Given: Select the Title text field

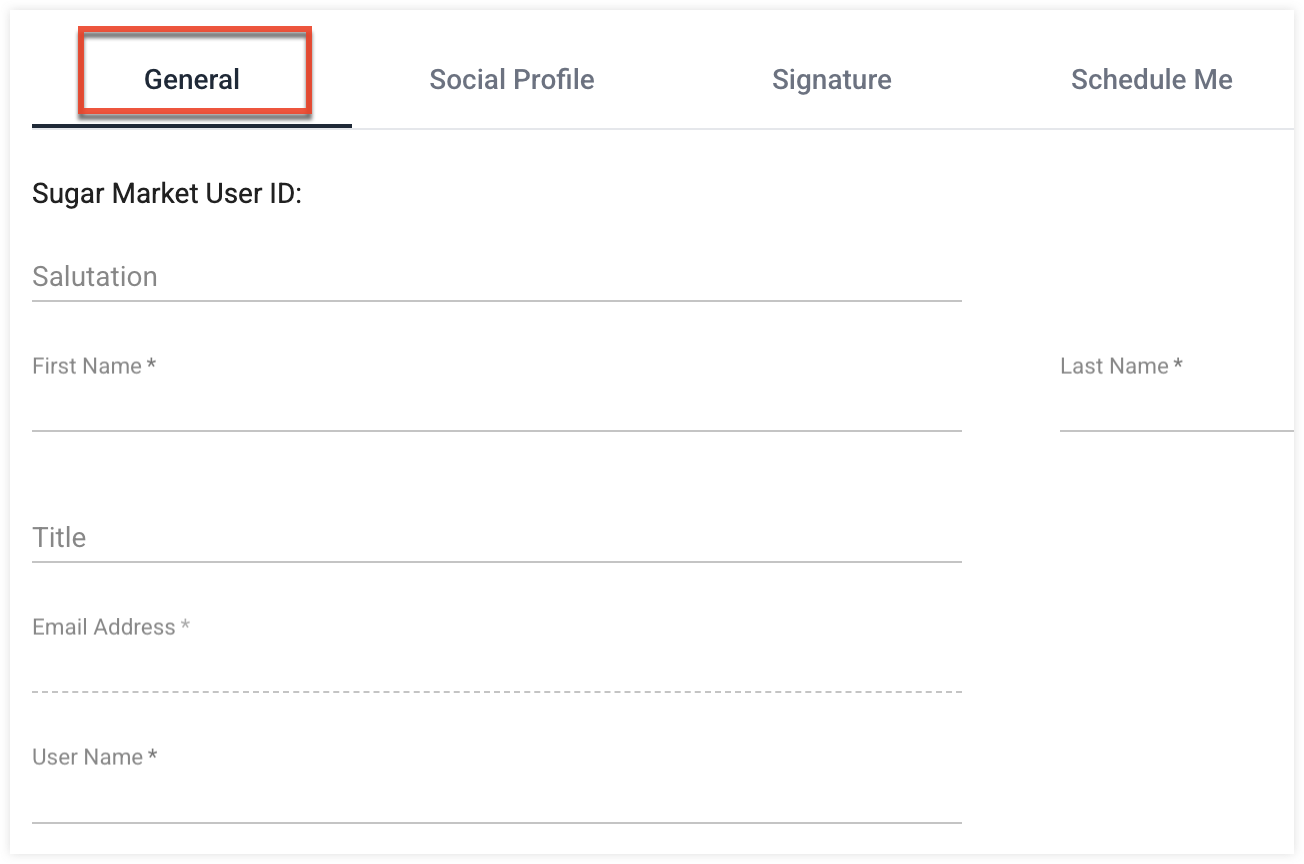Looking at the screenshot, I should [497, 538].
